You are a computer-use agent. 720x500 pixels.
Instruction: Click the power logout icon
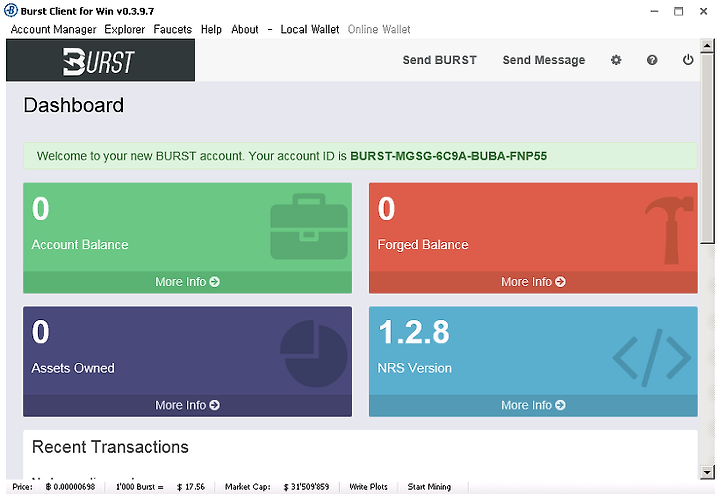click(x=687, y=60)
